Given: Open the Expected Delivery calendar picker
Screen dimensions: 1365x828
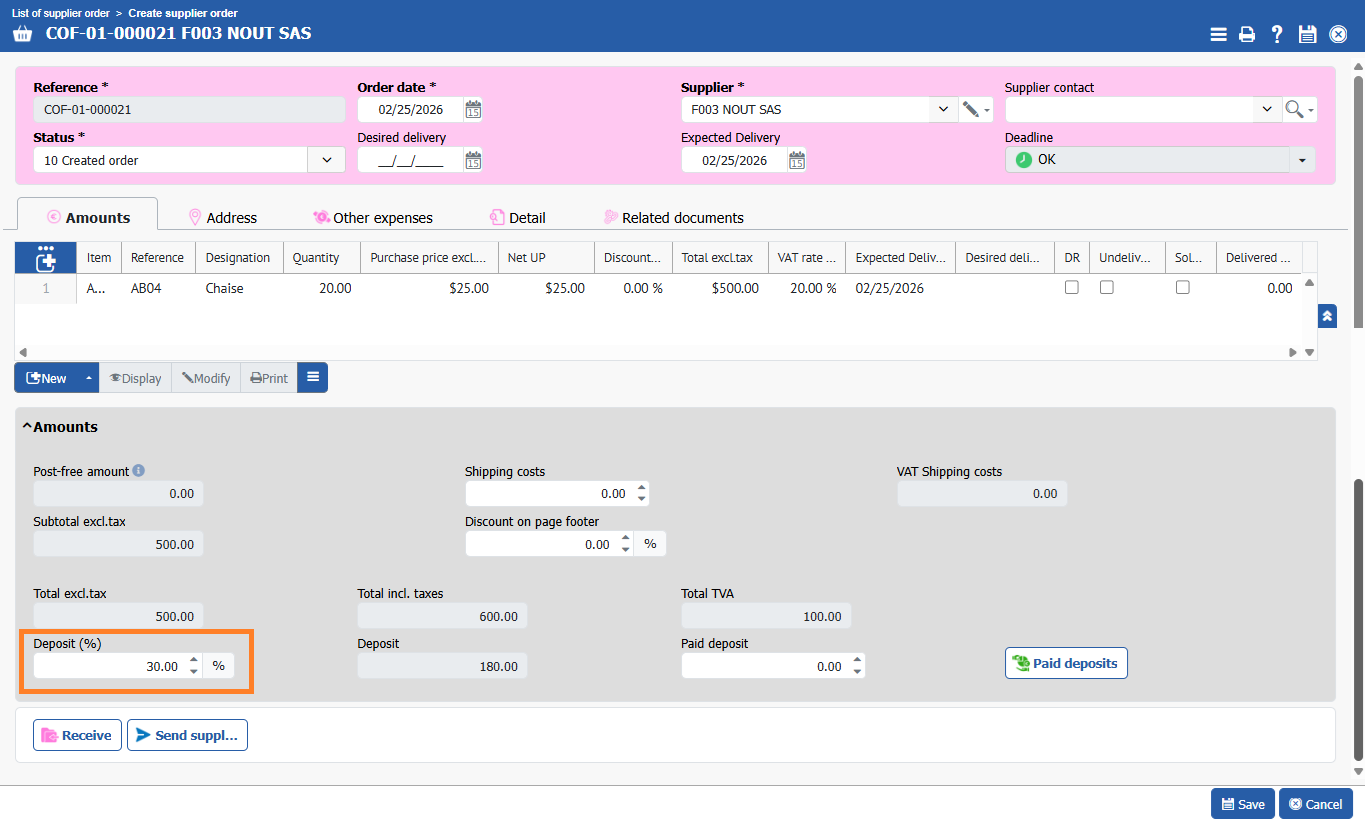Looking at the screenshot, I should pyautogui.click(x=797, y=160).
